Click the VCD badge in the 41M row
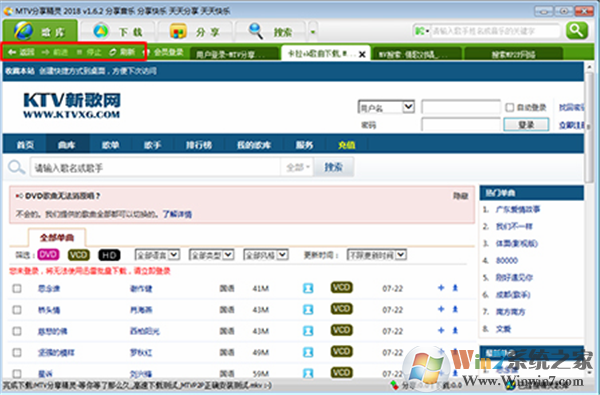The width and height of the screenshot is (600, 395). point(341,287)
